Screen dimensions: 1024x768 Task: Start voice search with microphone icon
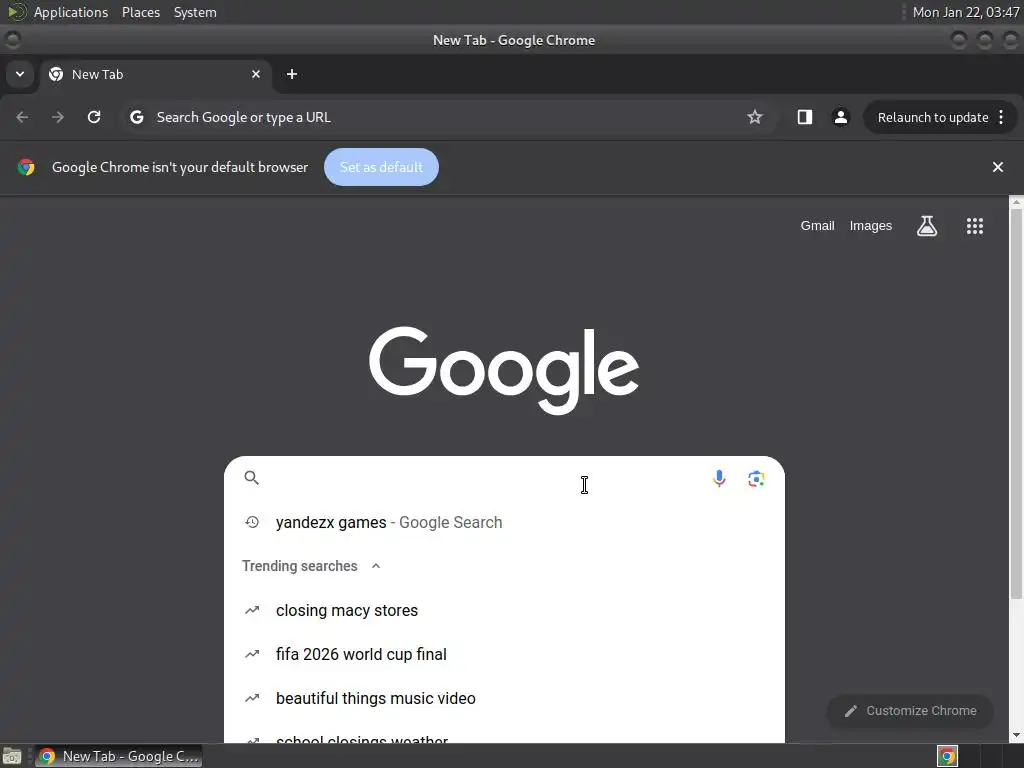pos(719,479)
